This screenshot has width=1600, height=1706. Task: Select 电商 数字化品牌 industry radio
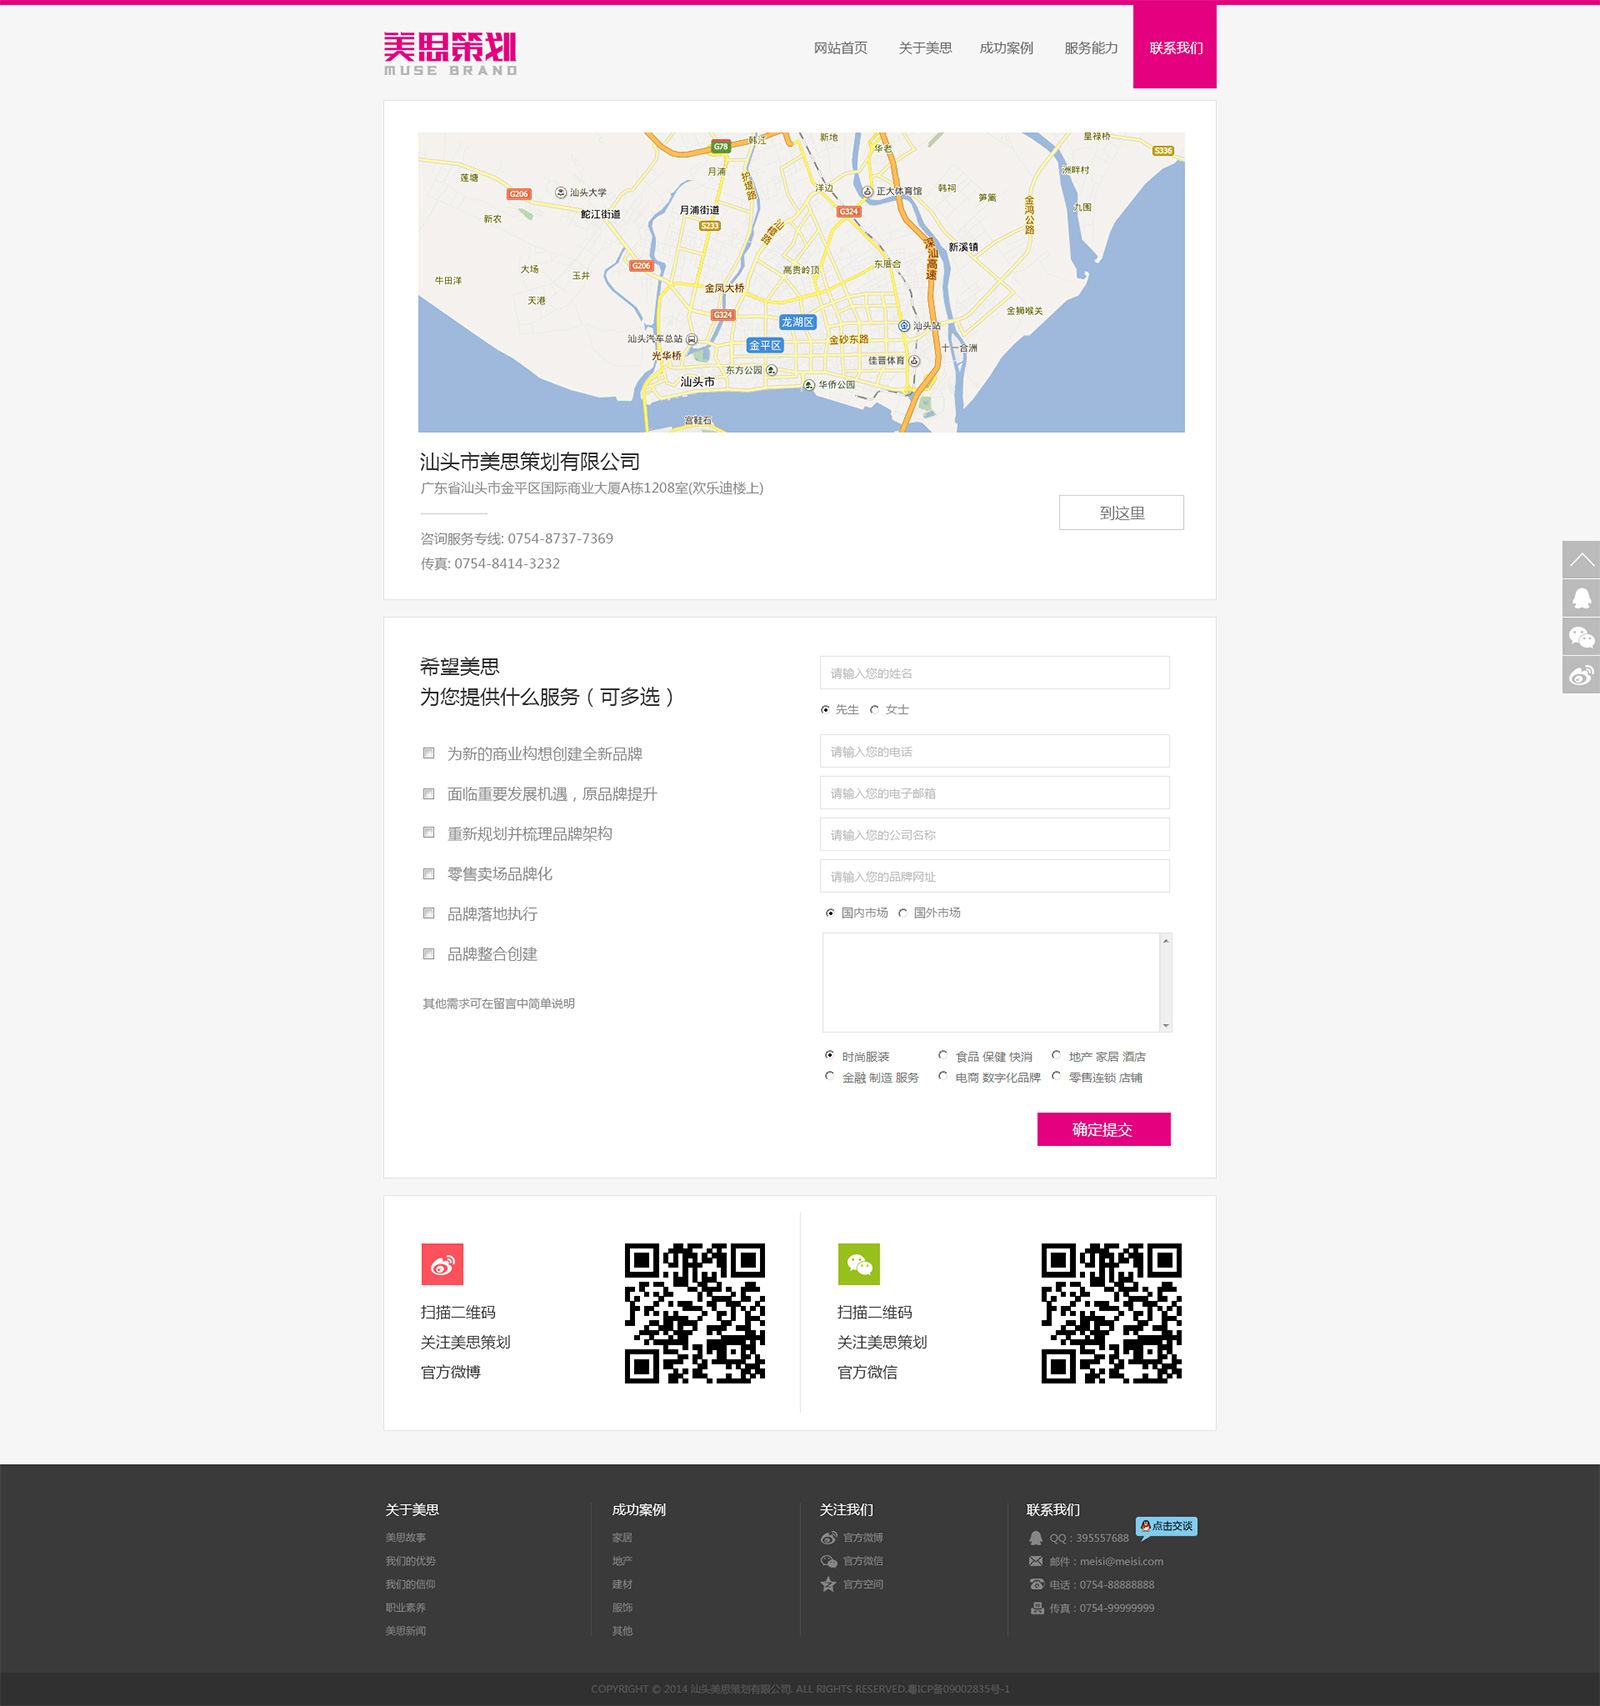tap(943, 1076)
